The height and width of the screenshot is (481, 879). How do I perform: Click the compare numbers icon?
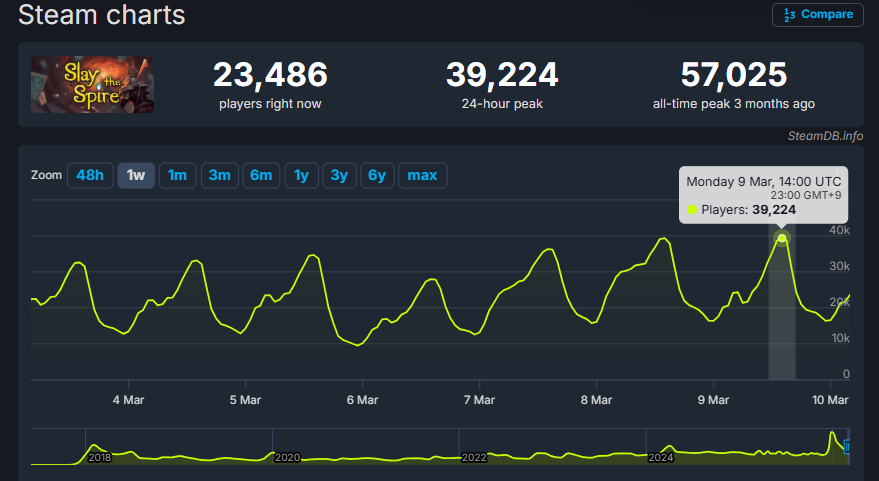pyautogui.click(x=789, y=15)
